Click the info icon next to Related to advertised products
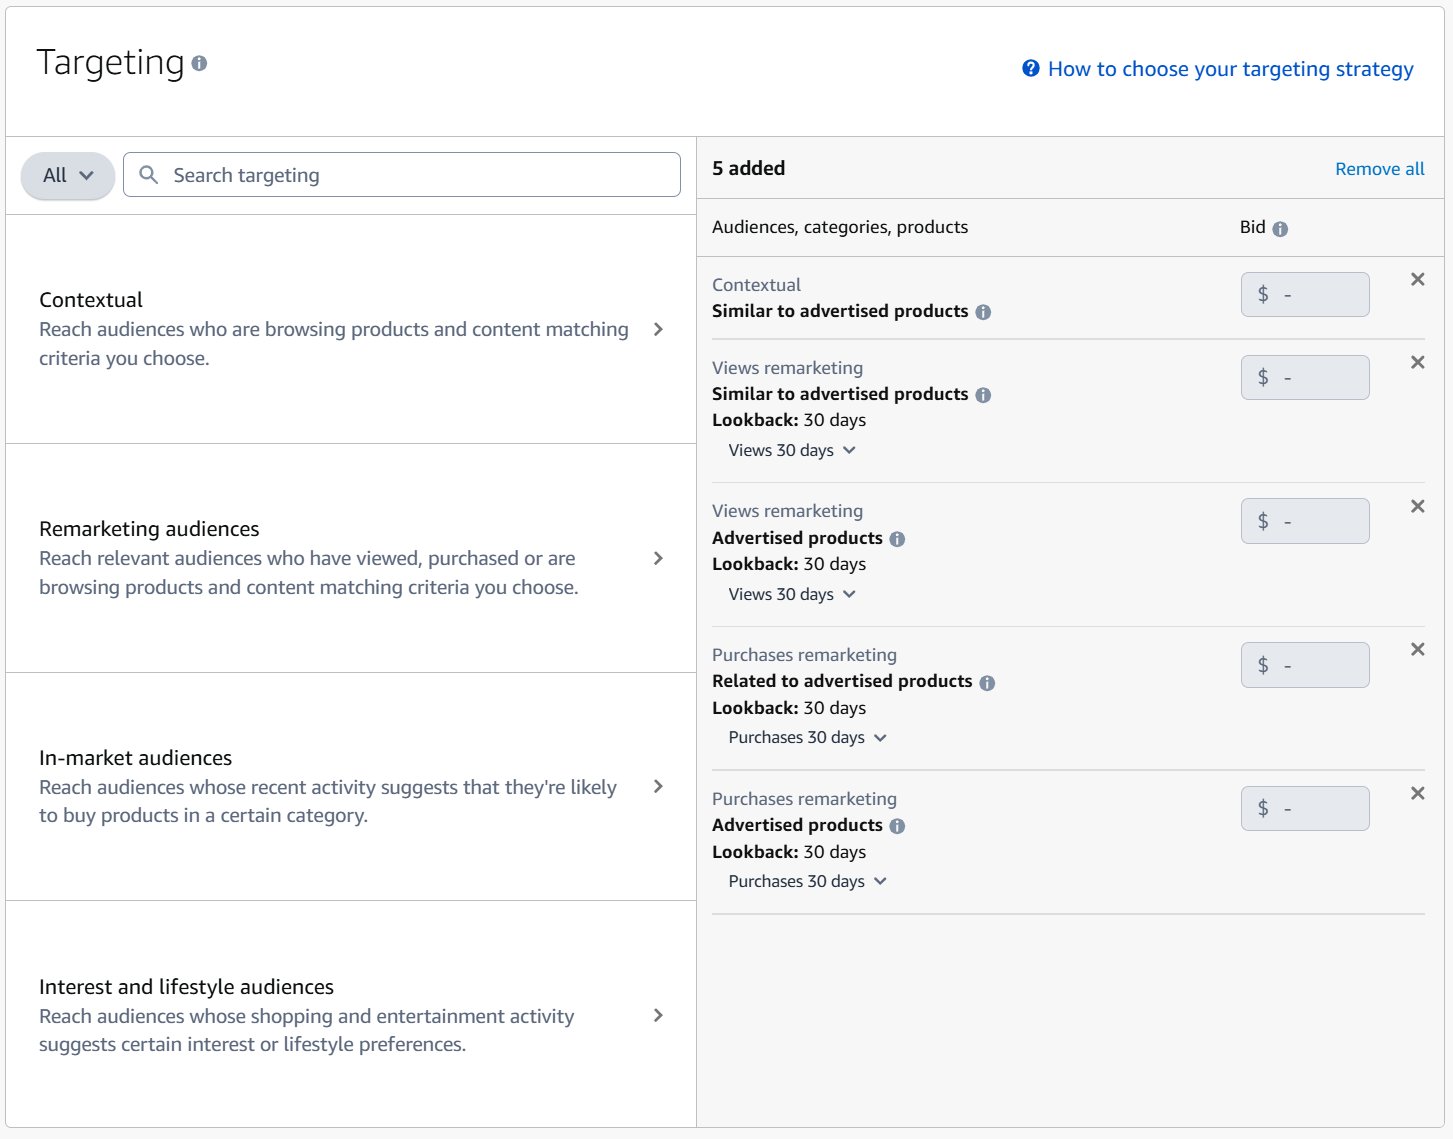Screen dimensions: 1453x1139 point(987,682)
